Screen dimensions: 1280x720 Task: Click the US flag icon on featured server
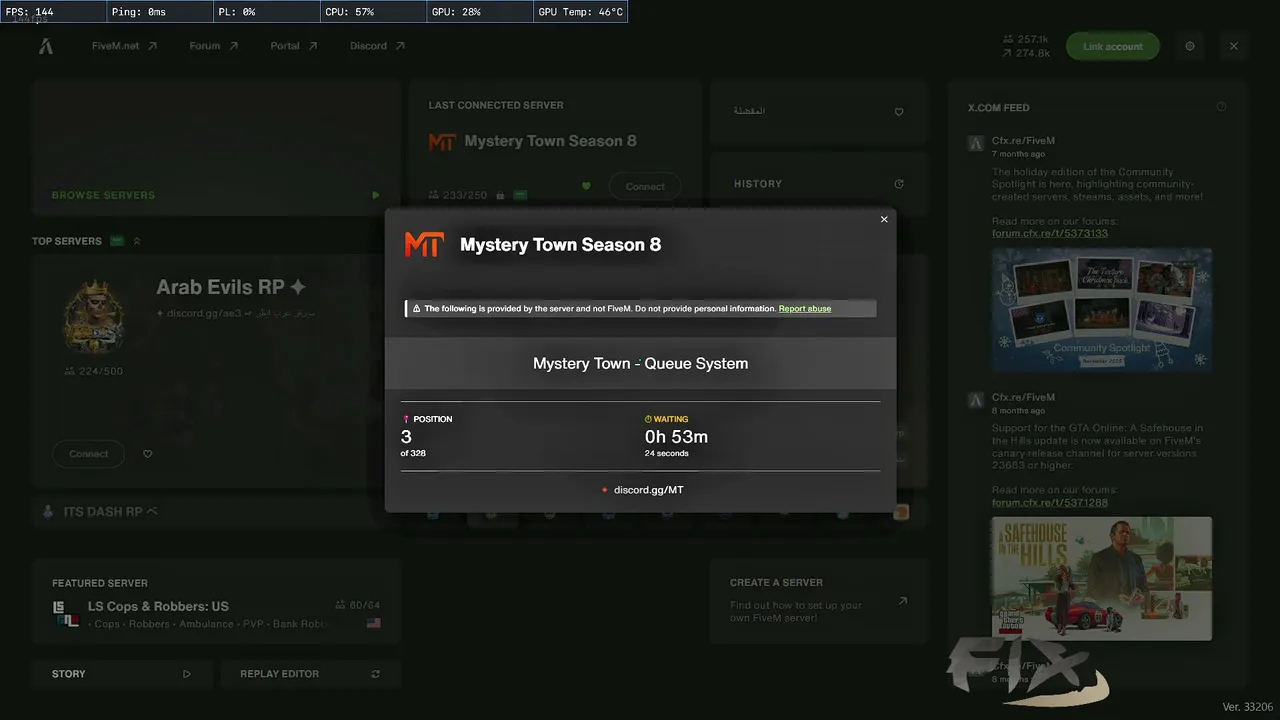pos(374,623)
